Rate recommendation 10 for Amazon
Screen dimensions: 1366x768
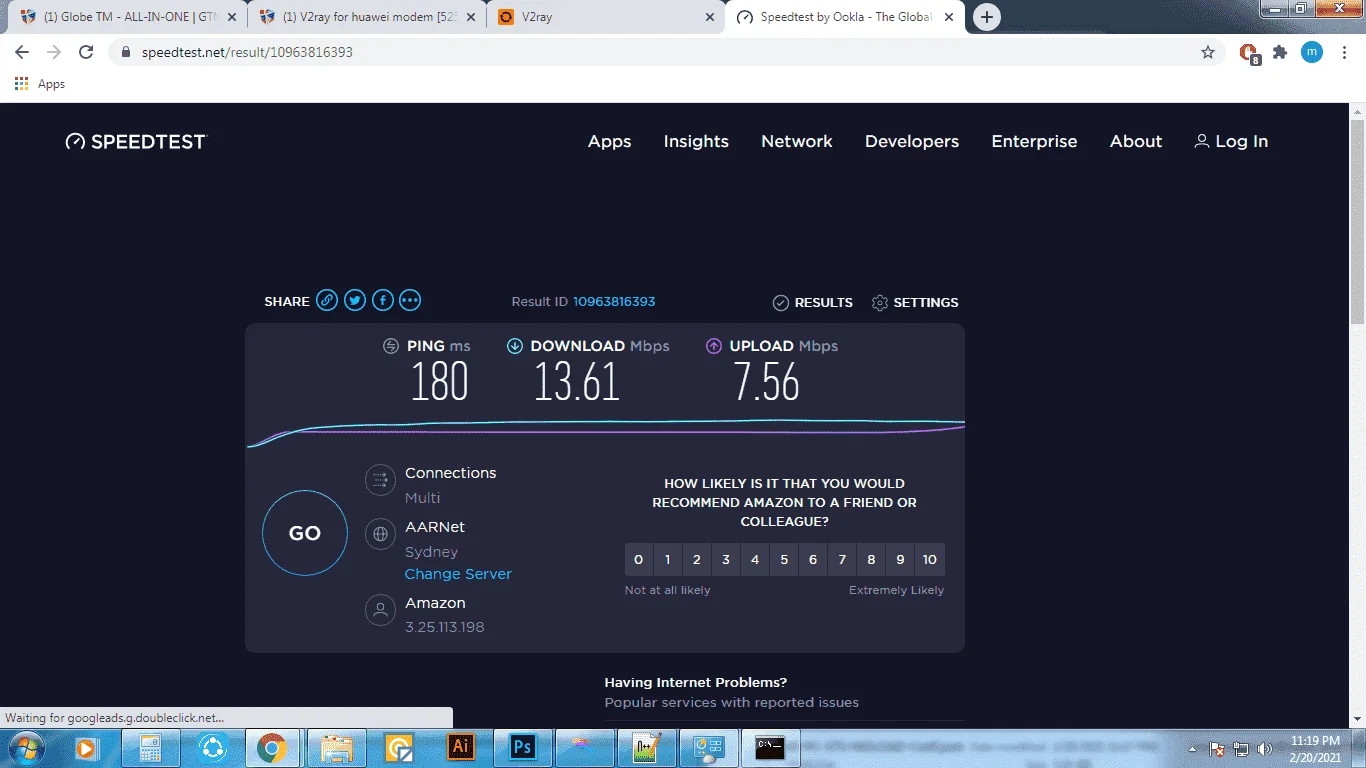[930, 560]
